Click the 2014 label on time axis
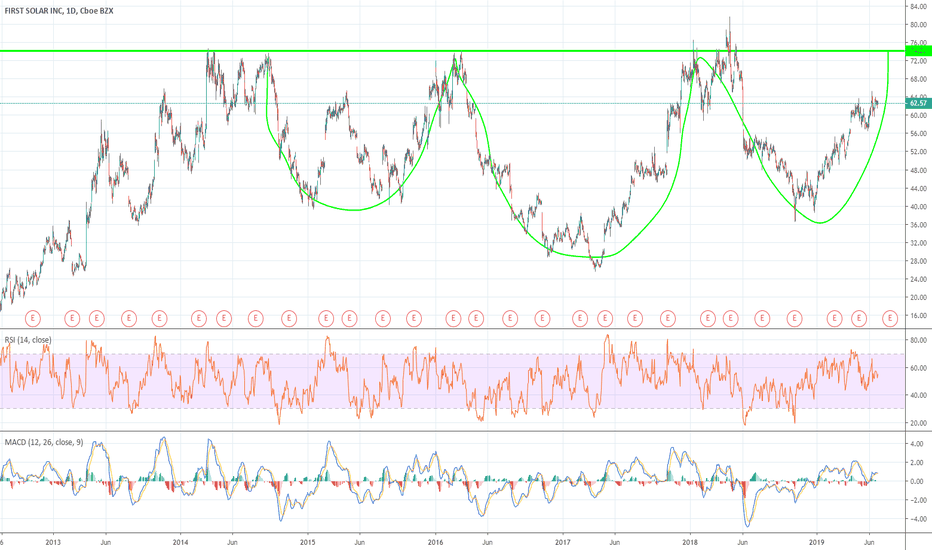 pyautogui.click(x=180, y=542)
